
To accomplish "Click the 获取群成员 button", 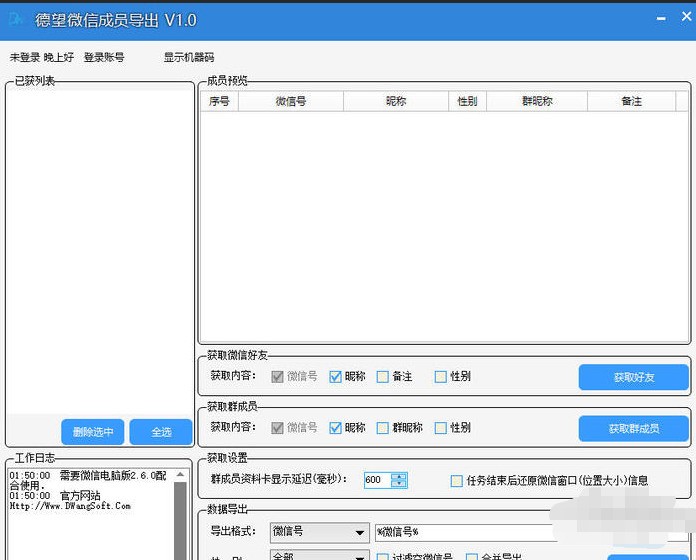I will tap(633, 428).
